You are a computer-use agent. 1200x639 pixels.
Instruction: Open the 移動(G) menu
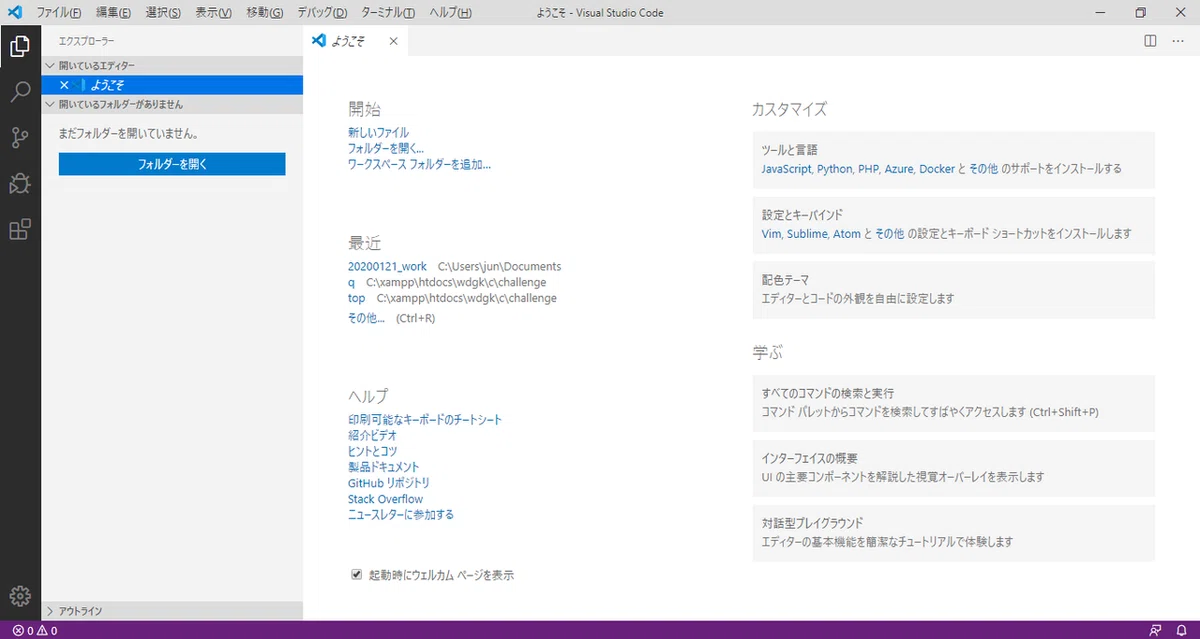point(264,13)
